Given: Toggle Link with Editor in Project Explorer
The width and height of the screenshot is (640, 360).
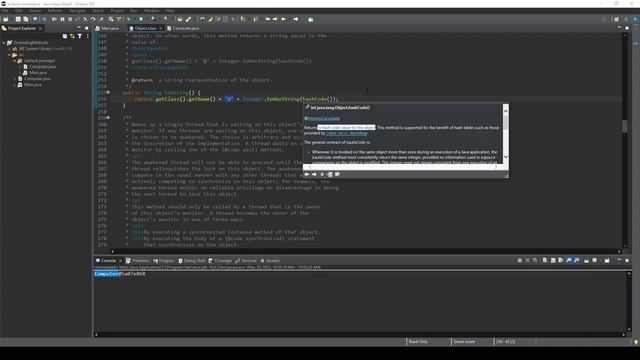Looking at the screenshot, I should point(72,36).
